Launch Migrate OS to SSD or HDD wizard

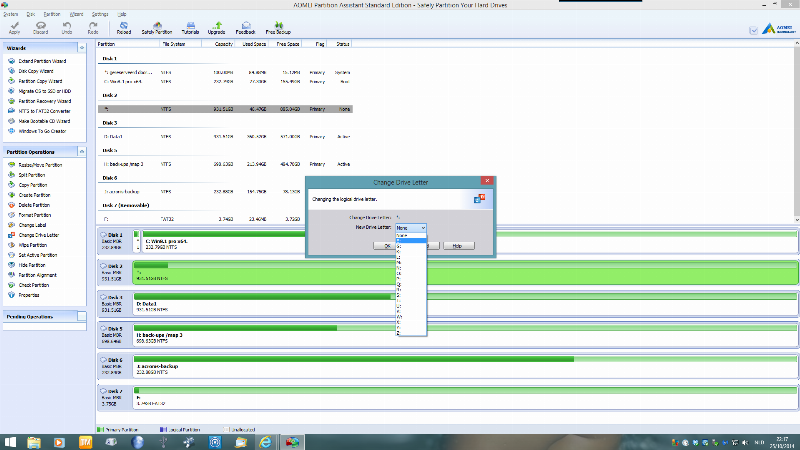pyautogui.click(x=40, y=91)
